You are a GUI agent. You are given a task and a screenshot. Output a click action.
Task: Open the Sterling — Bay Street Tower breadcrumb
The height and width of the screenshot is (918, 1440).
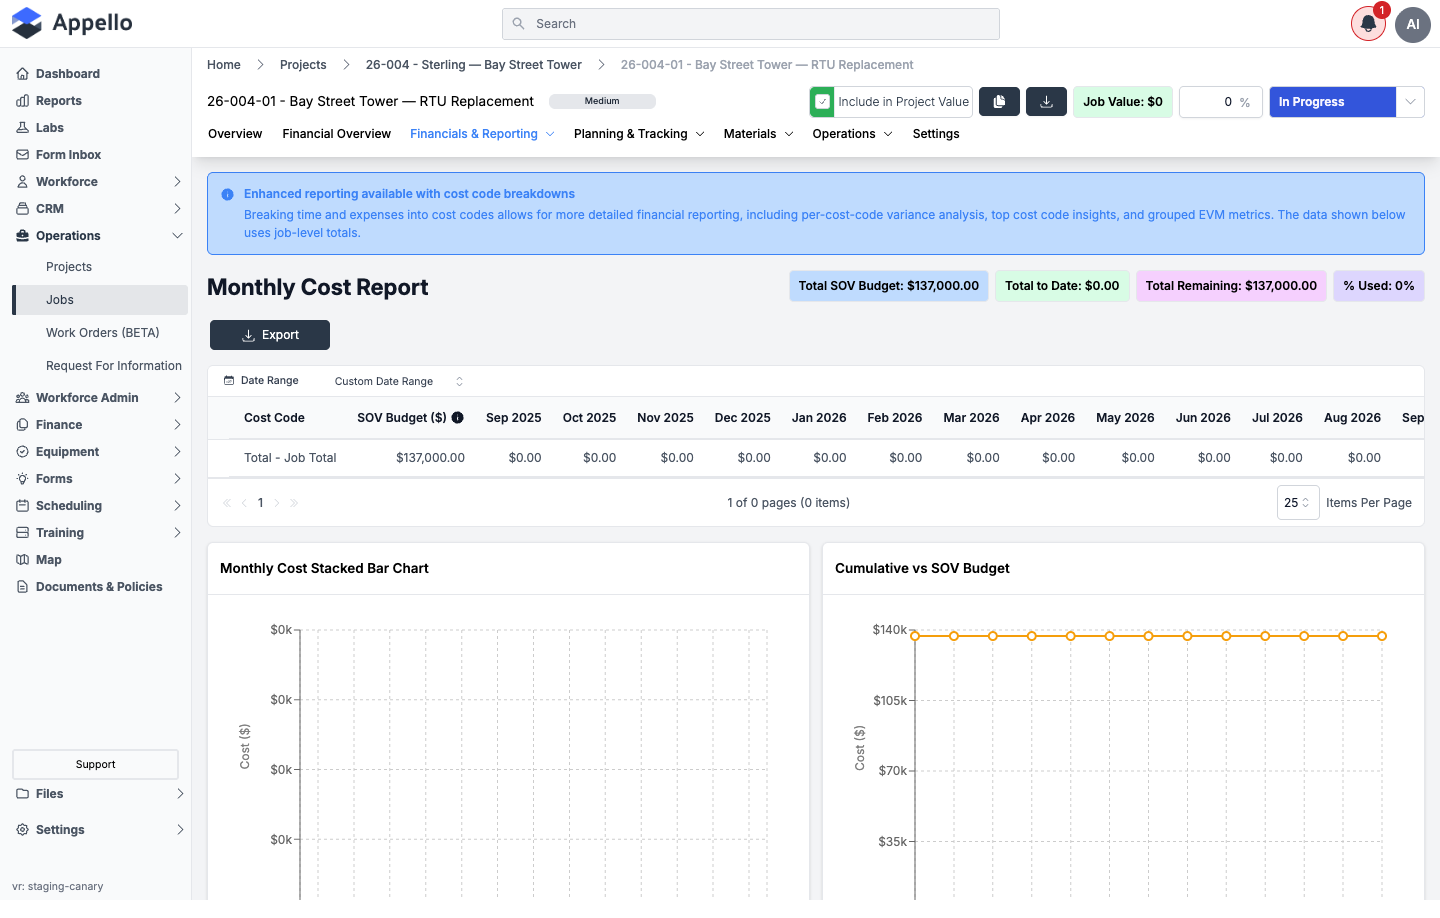point(474,65)
